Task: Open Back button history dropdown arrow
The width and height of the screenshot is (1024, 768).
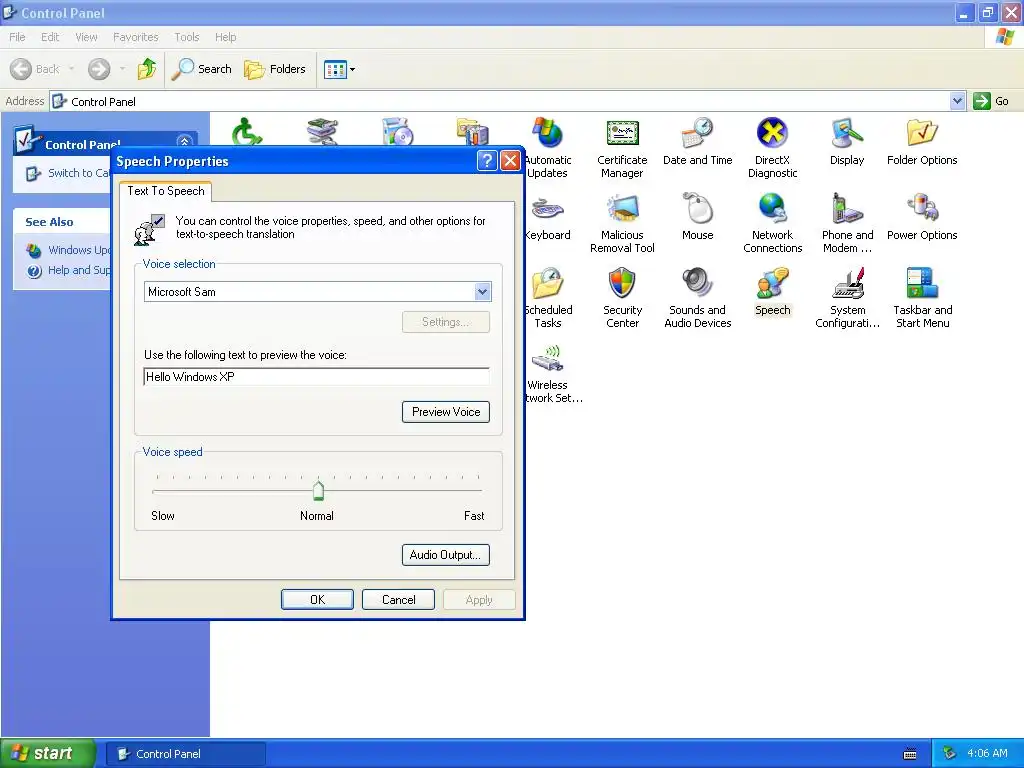Action: (71, 69)
